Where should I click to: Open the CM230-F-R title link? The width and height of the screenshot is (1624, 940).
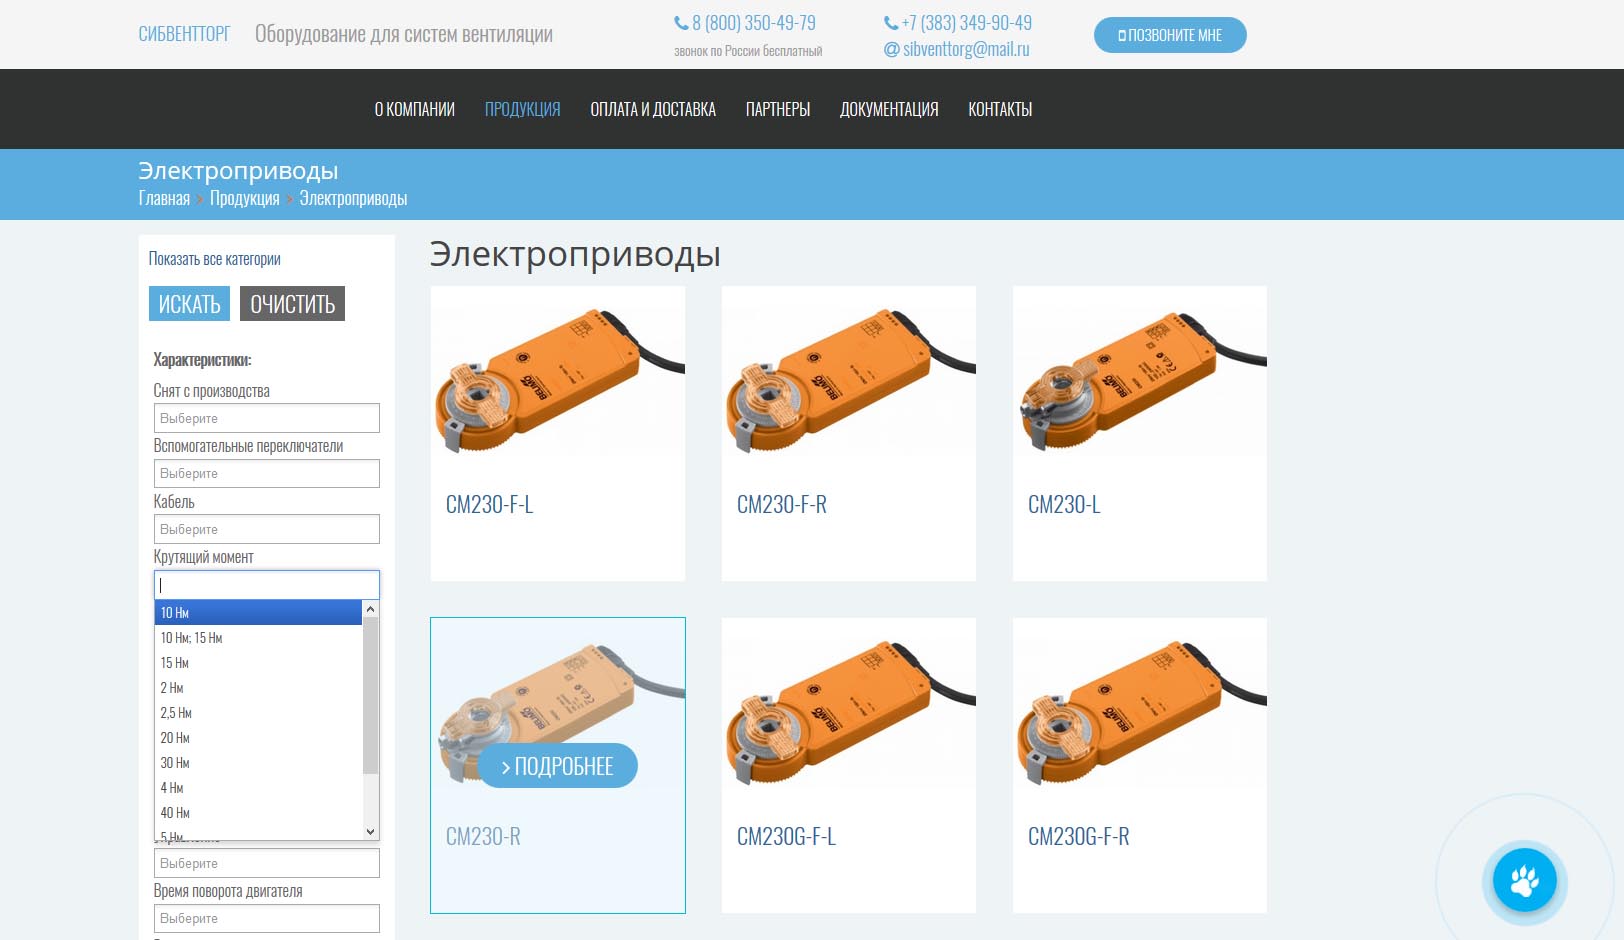pyautogui.click(x=782, y=505)
